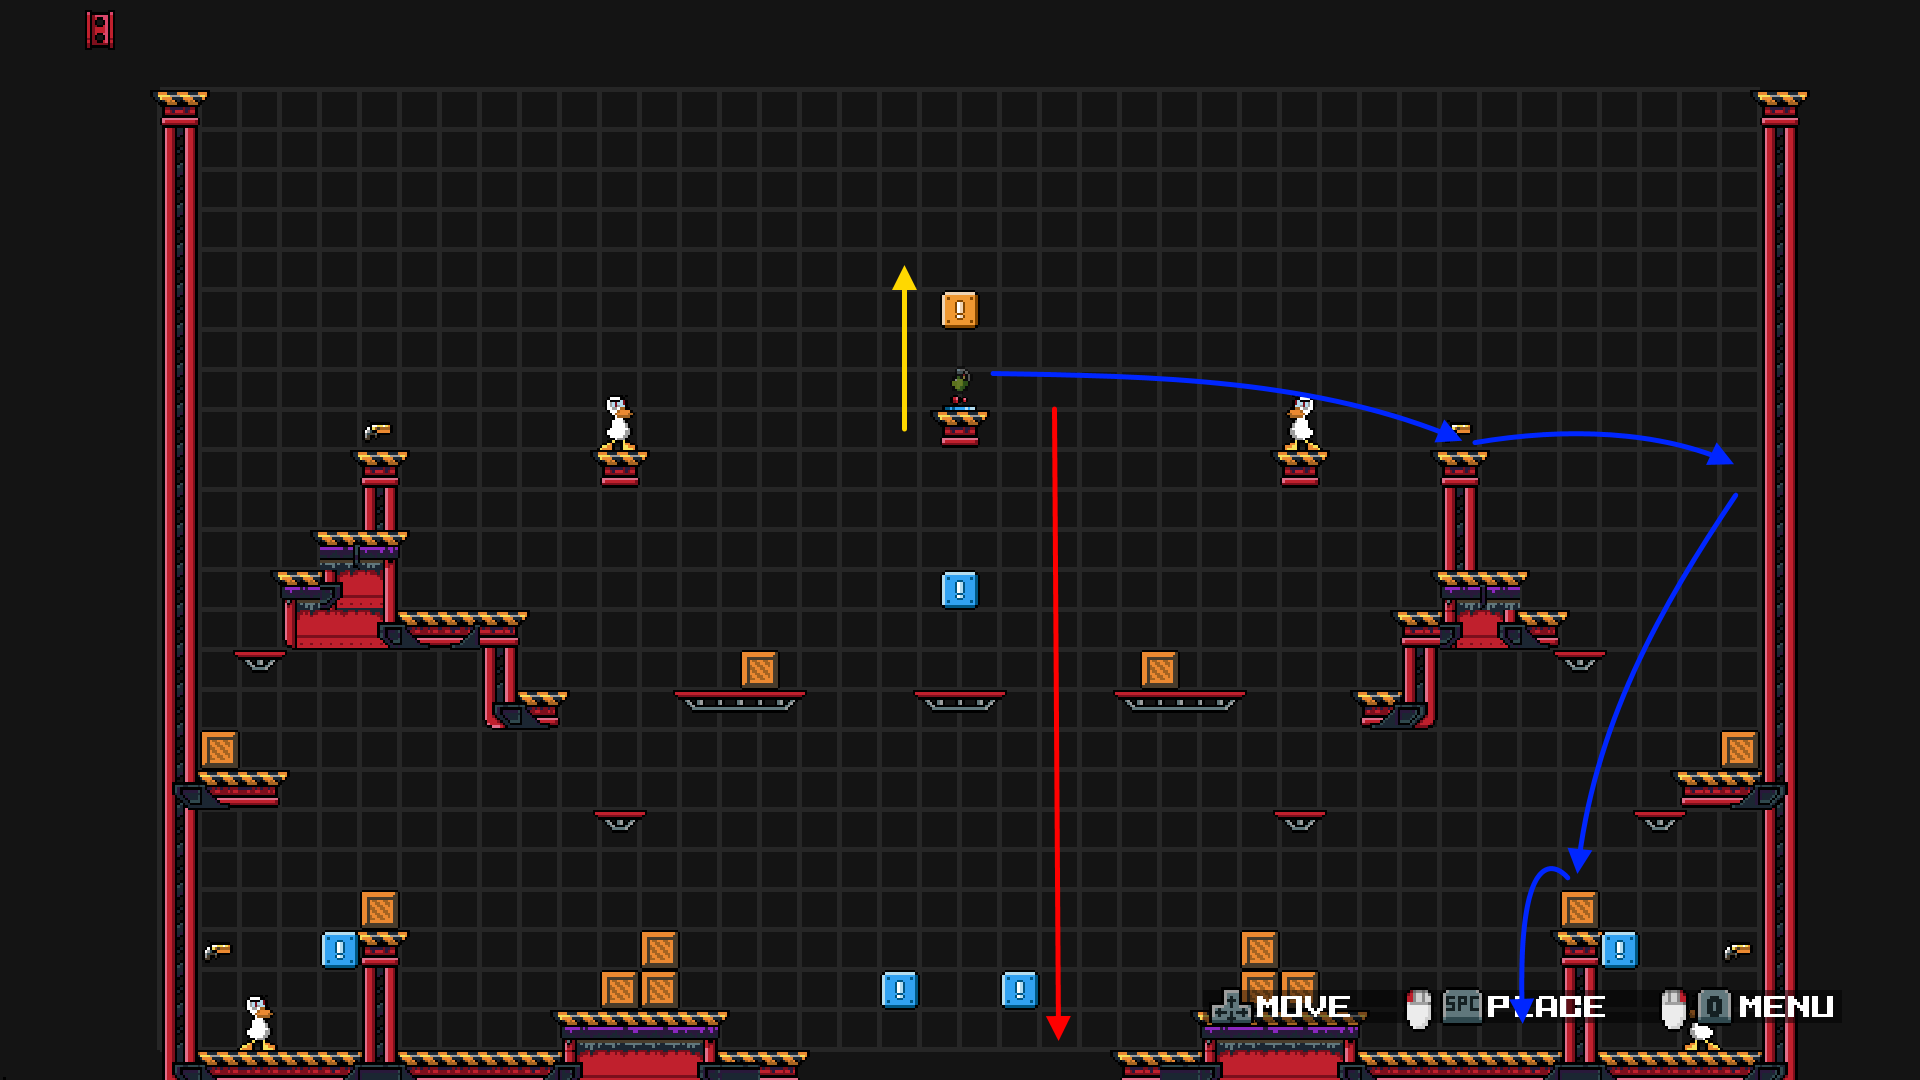Click the pistol above the upper-left pillar
This screenshot has width=1920, height=1080.
pyautogui.click(x=377, y=432)
